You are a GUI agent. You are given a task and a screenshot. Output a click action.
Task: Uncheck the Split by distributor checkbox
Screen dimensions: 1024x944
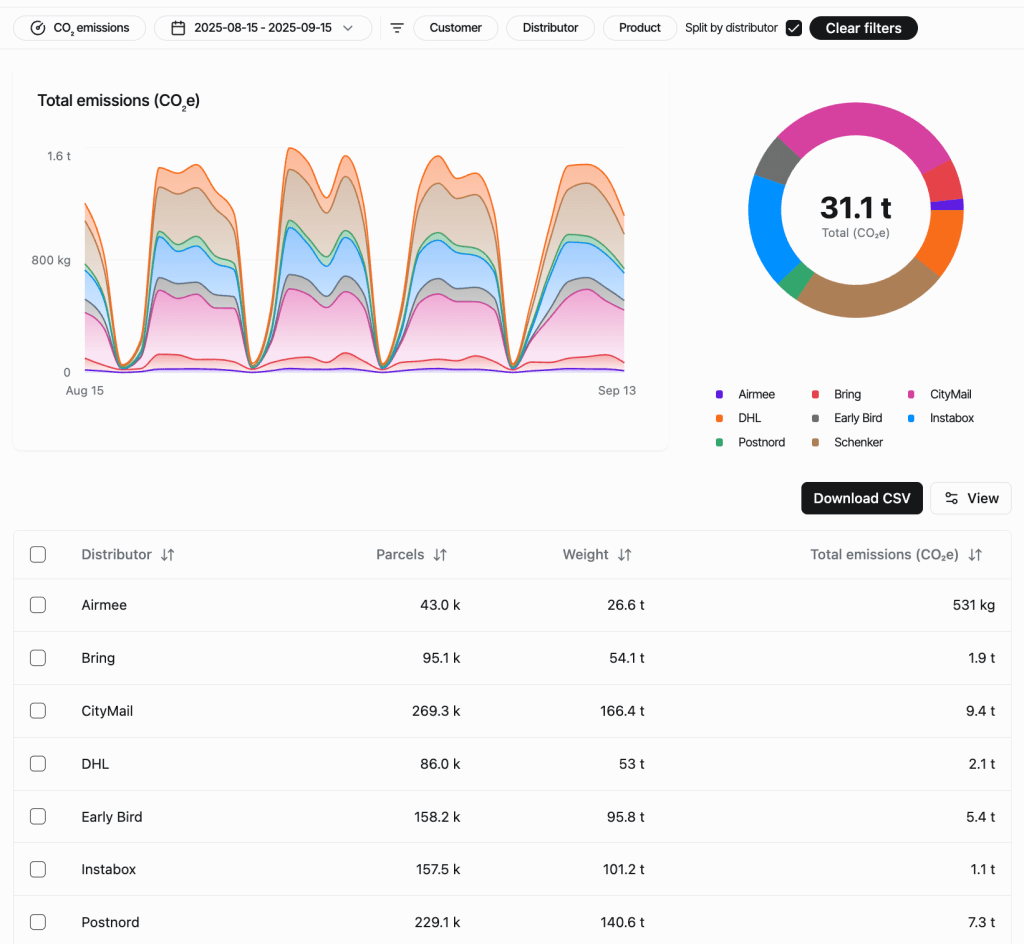[x=794, y=28]
